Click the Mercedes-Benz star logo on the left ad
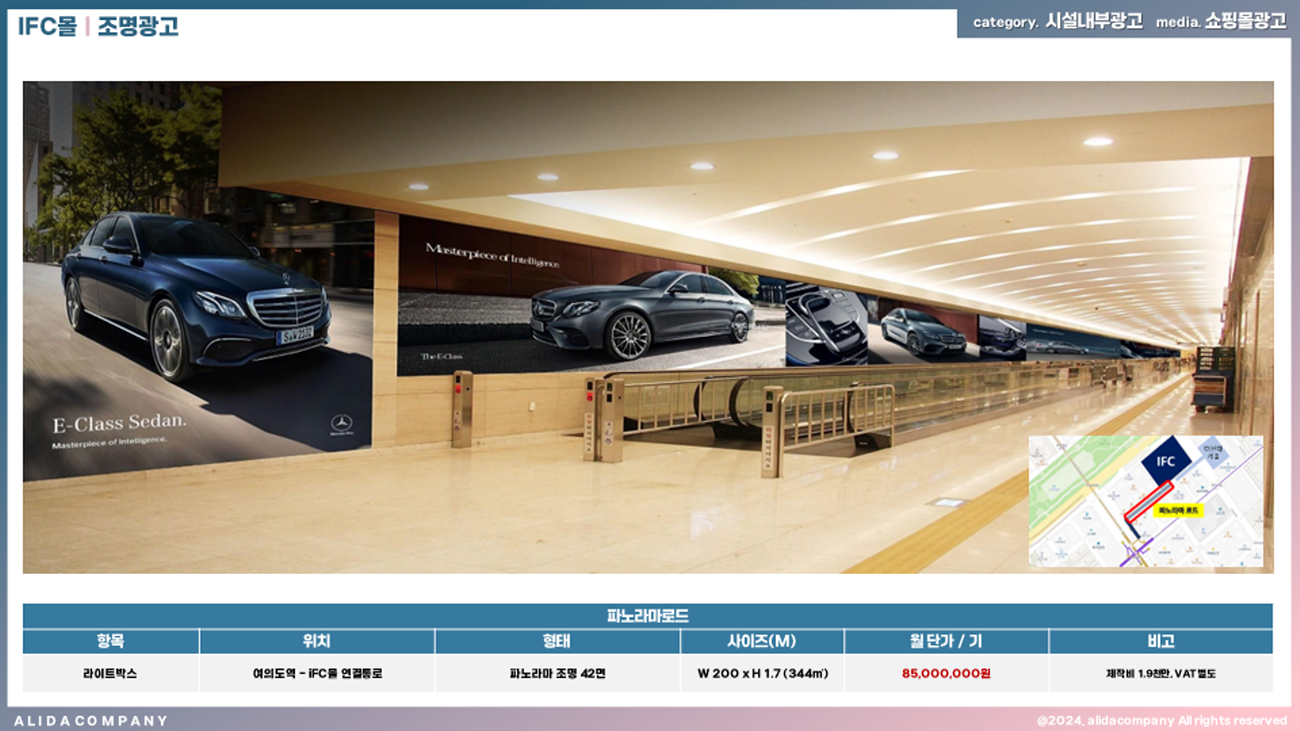This screenshot has width=1300, height=731. click(x=342, y=423)
